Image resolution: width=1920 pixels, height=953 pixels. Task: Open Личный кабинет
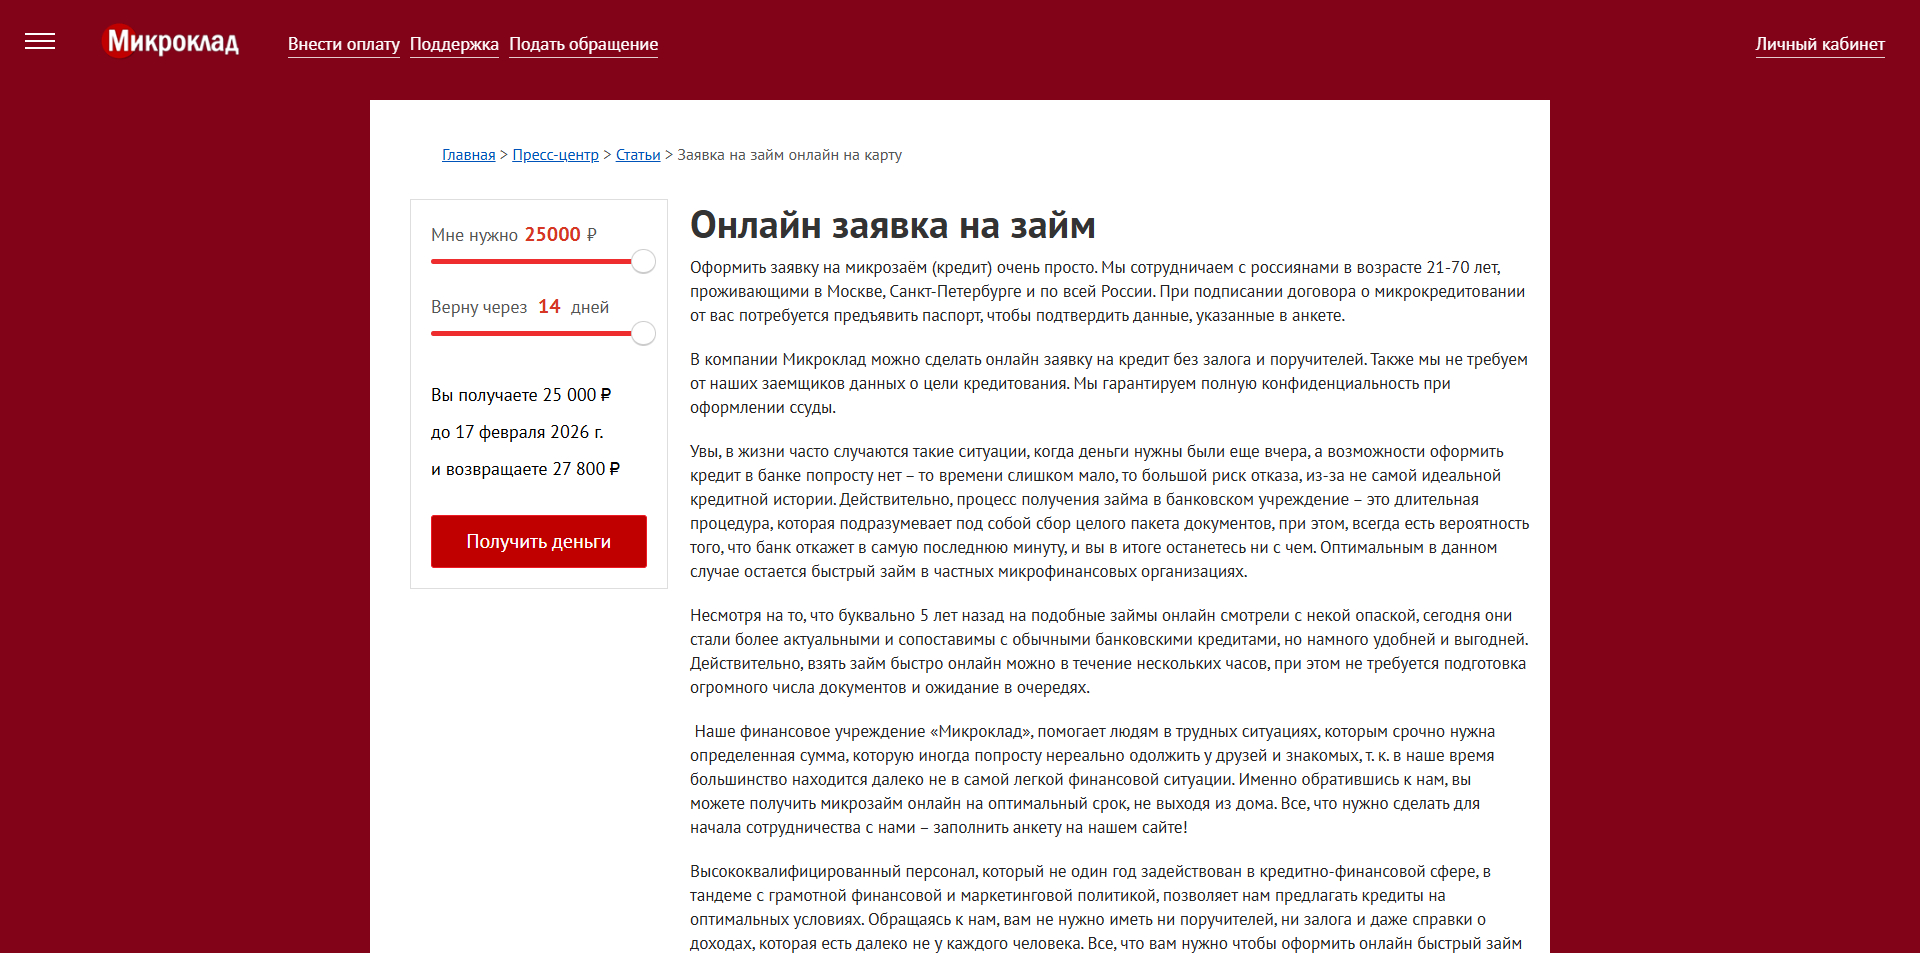click(x=1820, y=44)
